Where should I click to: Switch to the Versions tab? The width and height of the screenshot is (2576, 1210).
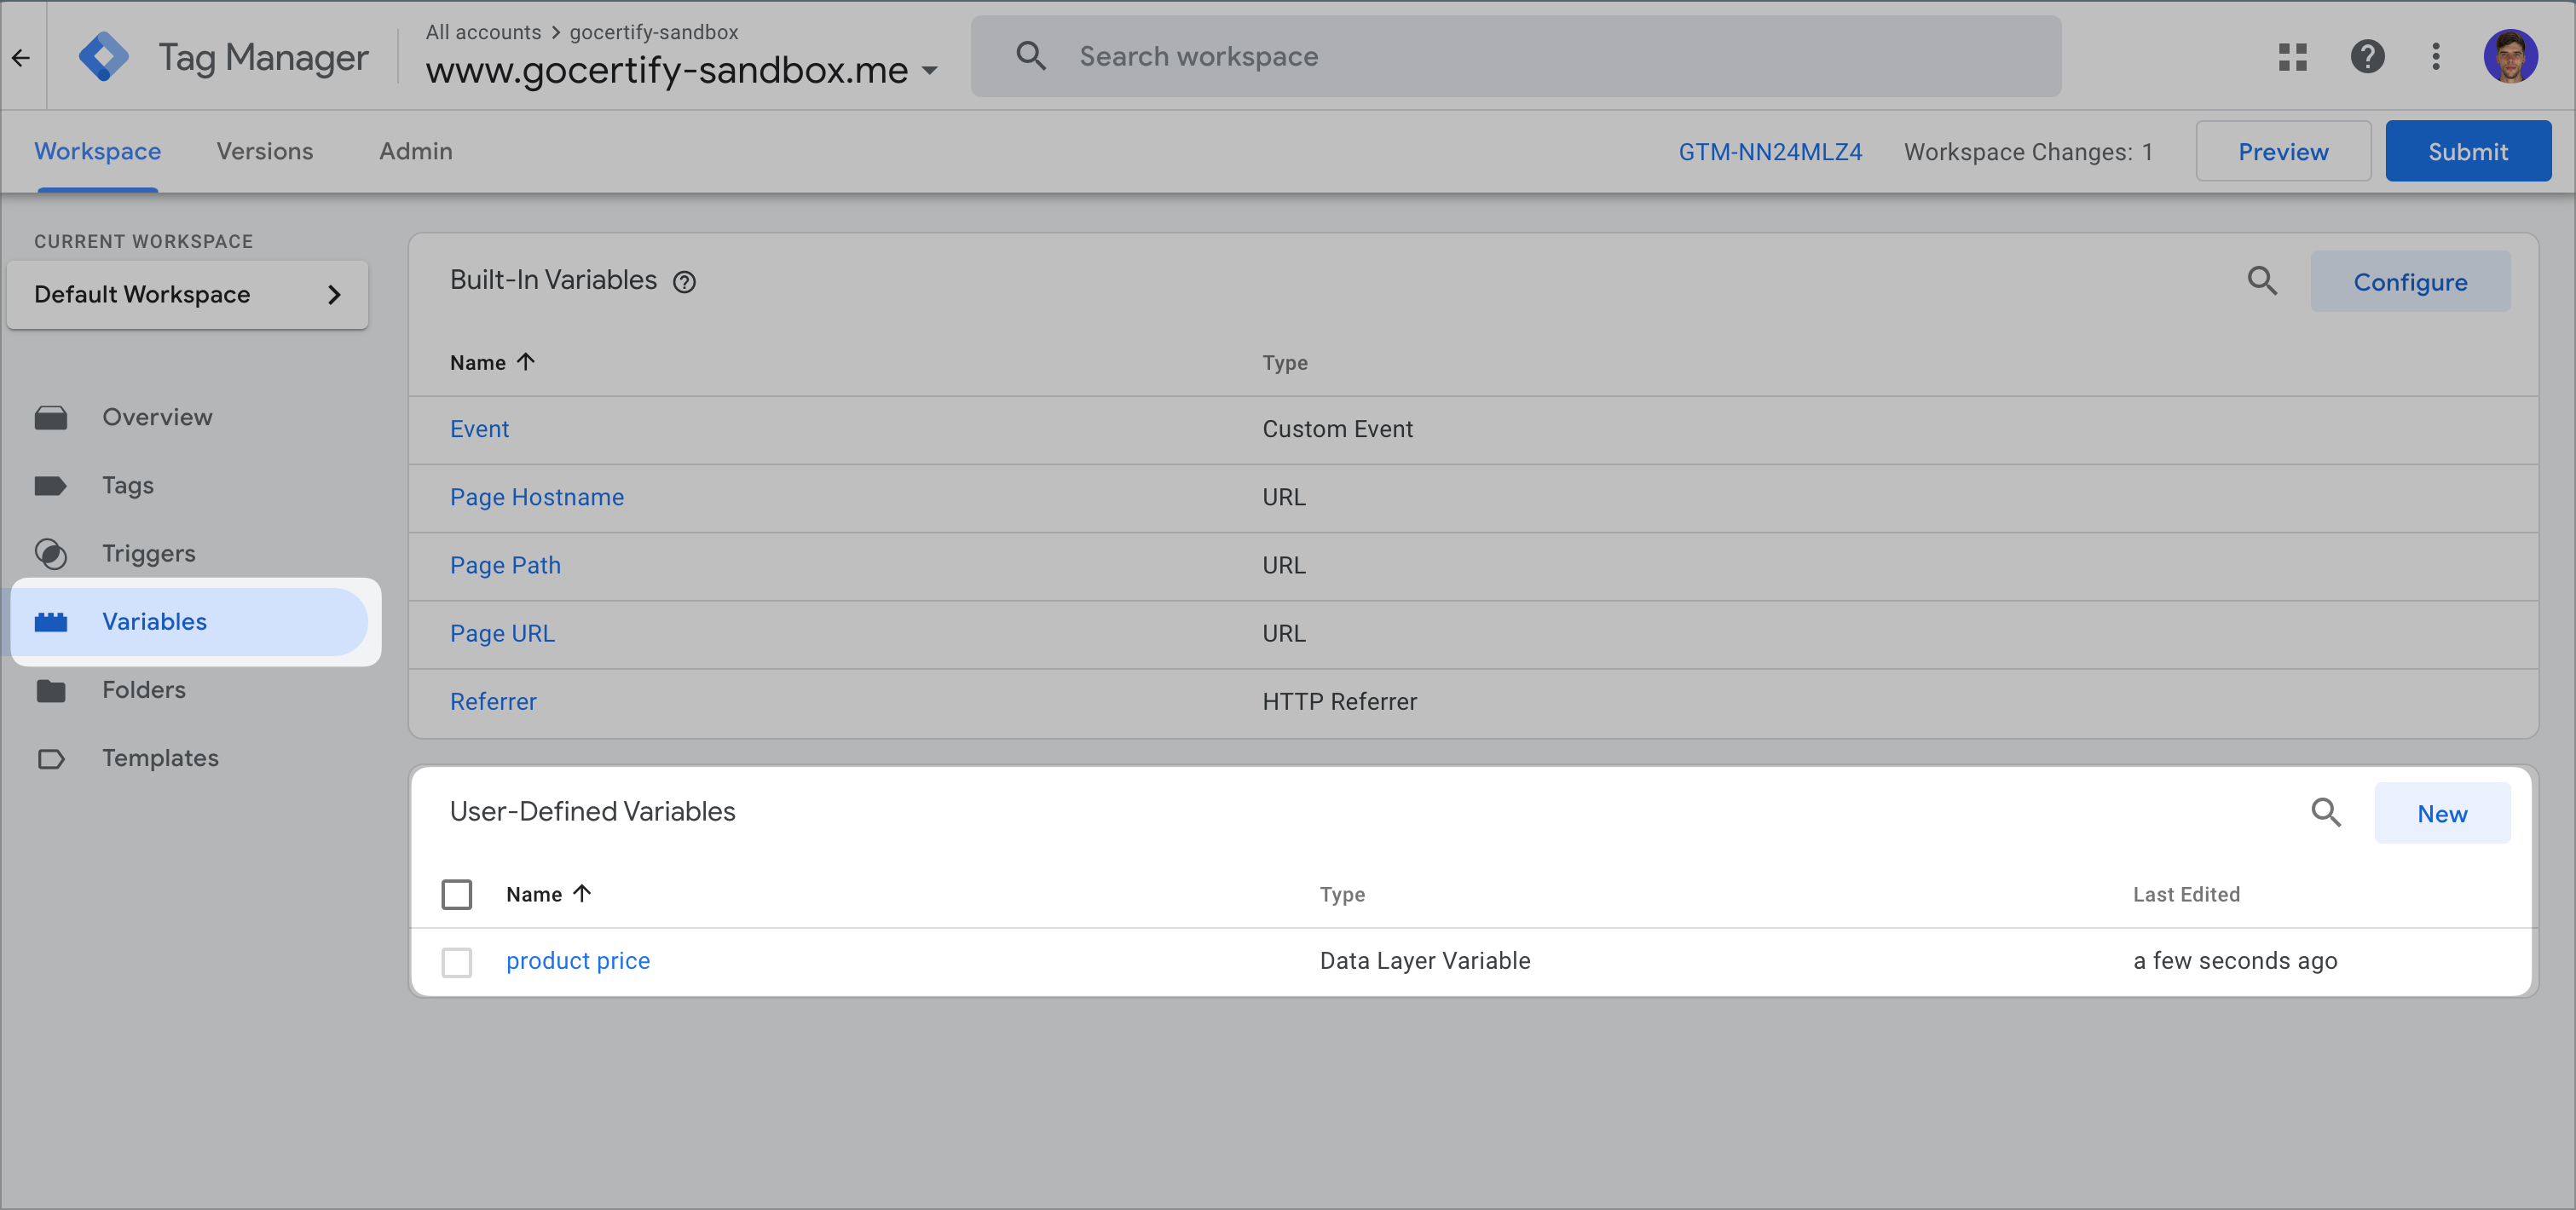coord(265,151)
